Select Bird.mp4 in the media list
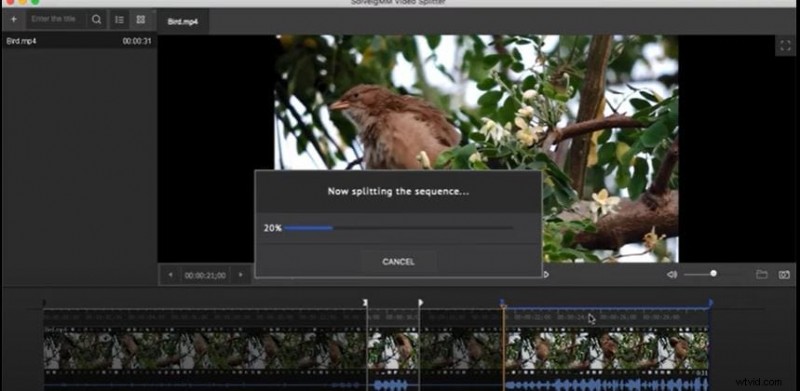 (79, 41)
